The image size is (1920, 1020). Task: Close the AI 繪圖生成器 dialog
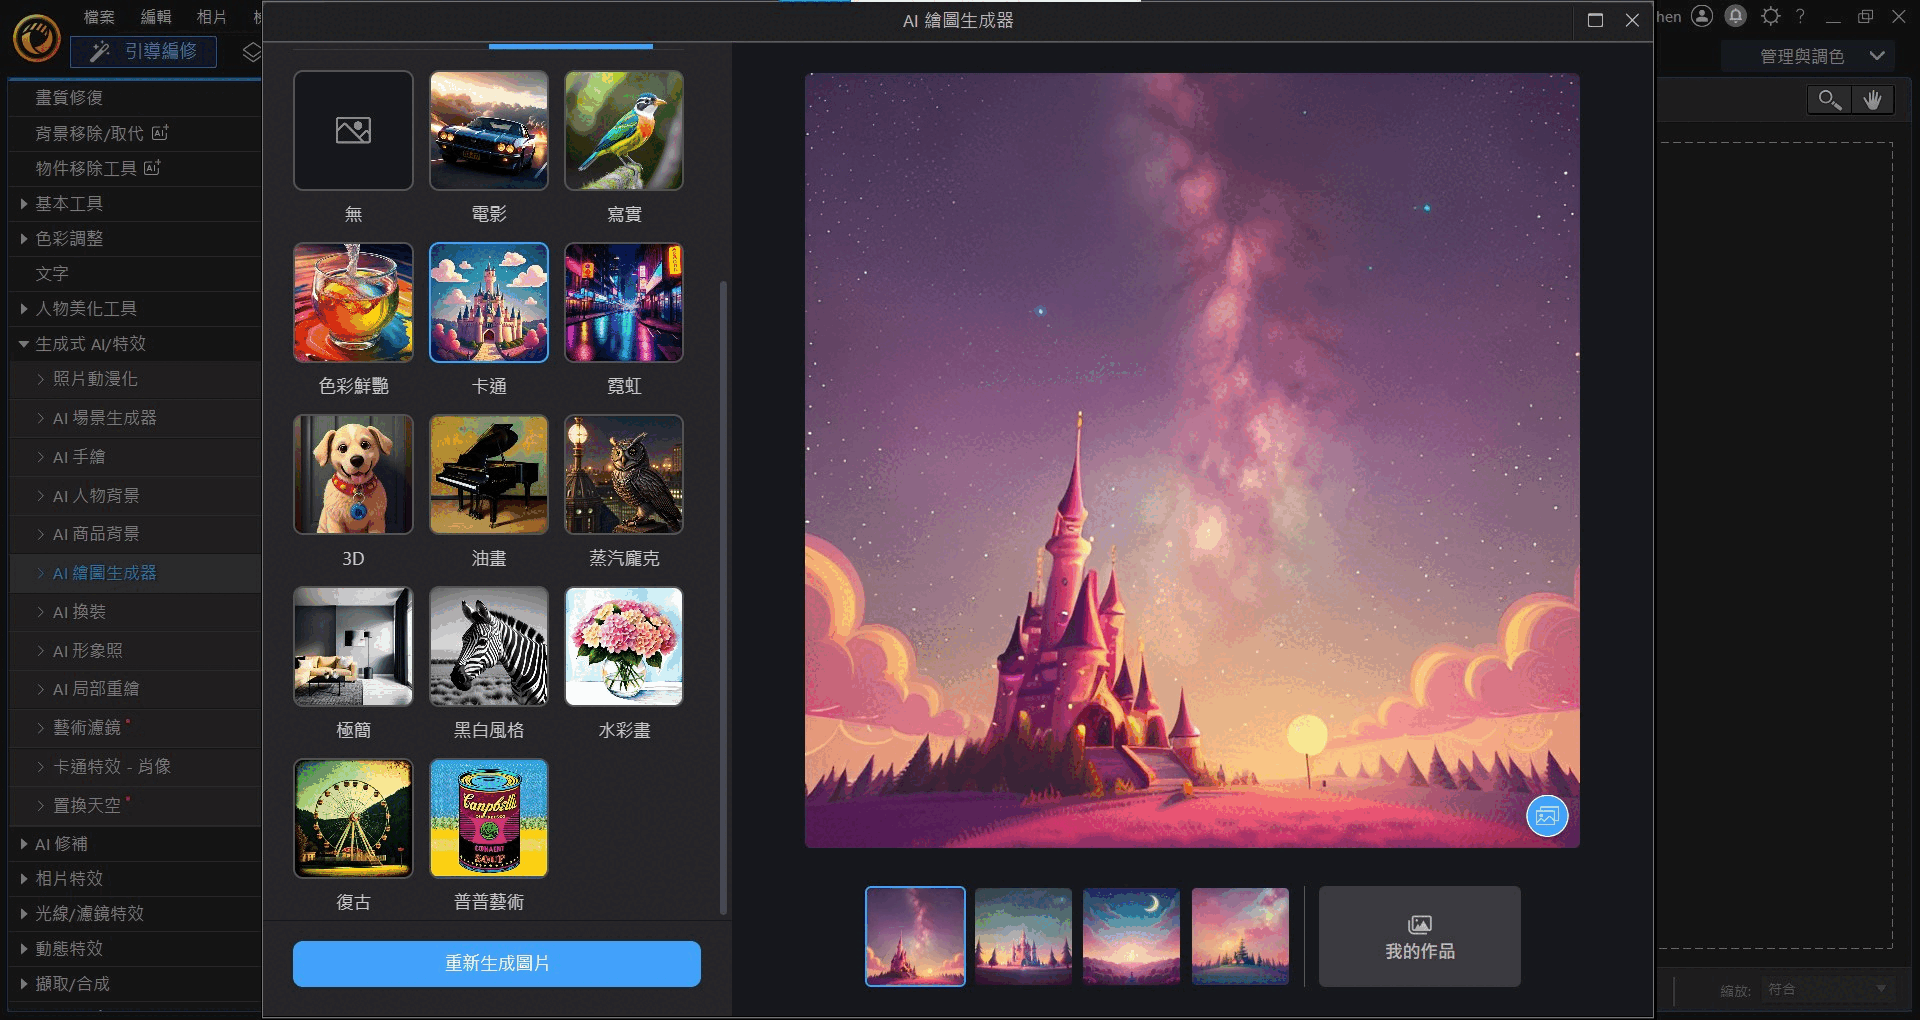click(x=1632, y=20)
